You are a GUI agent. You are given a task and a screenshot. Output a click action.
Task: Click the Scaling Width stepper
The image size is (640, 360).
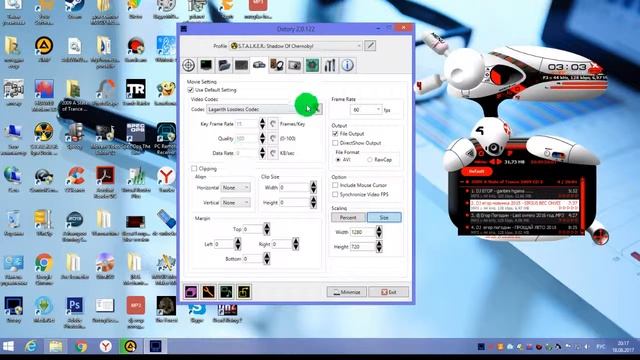pos(379,232)
